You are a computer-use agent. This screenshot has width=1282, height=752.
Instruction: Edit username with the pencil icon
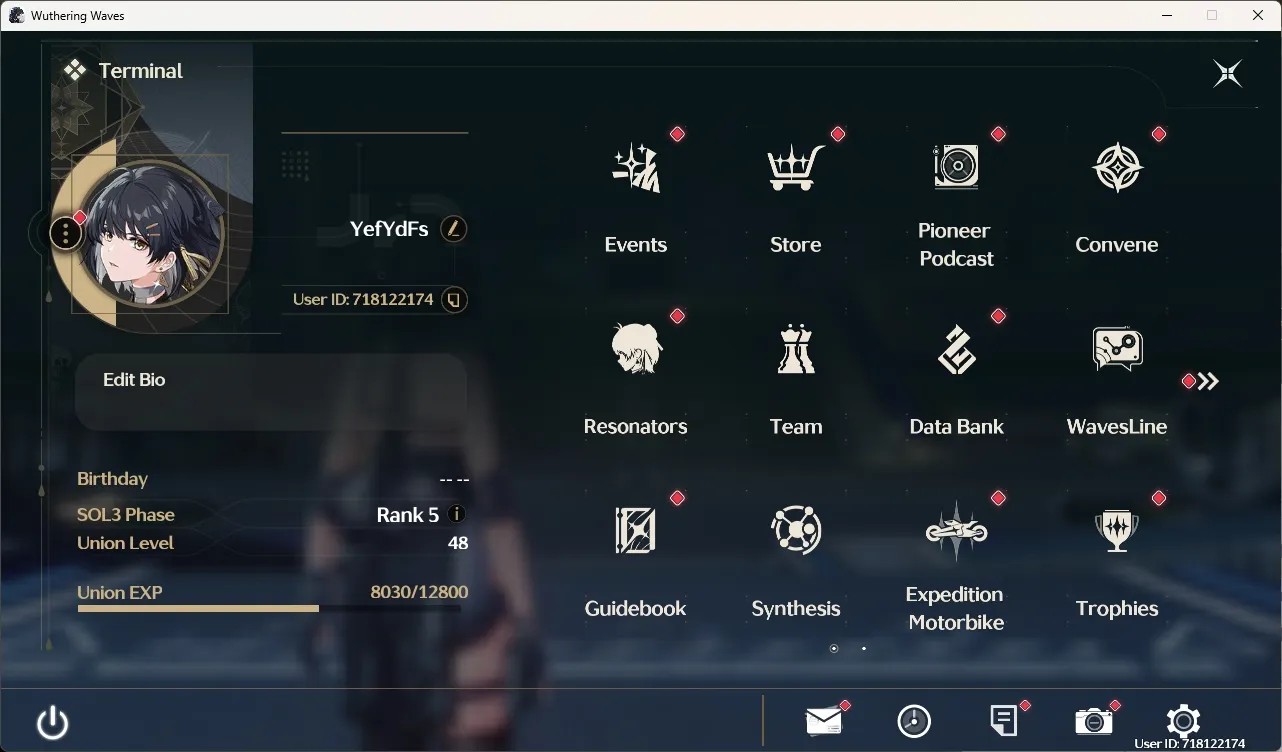pyautogui.click(x=454, y=229)
